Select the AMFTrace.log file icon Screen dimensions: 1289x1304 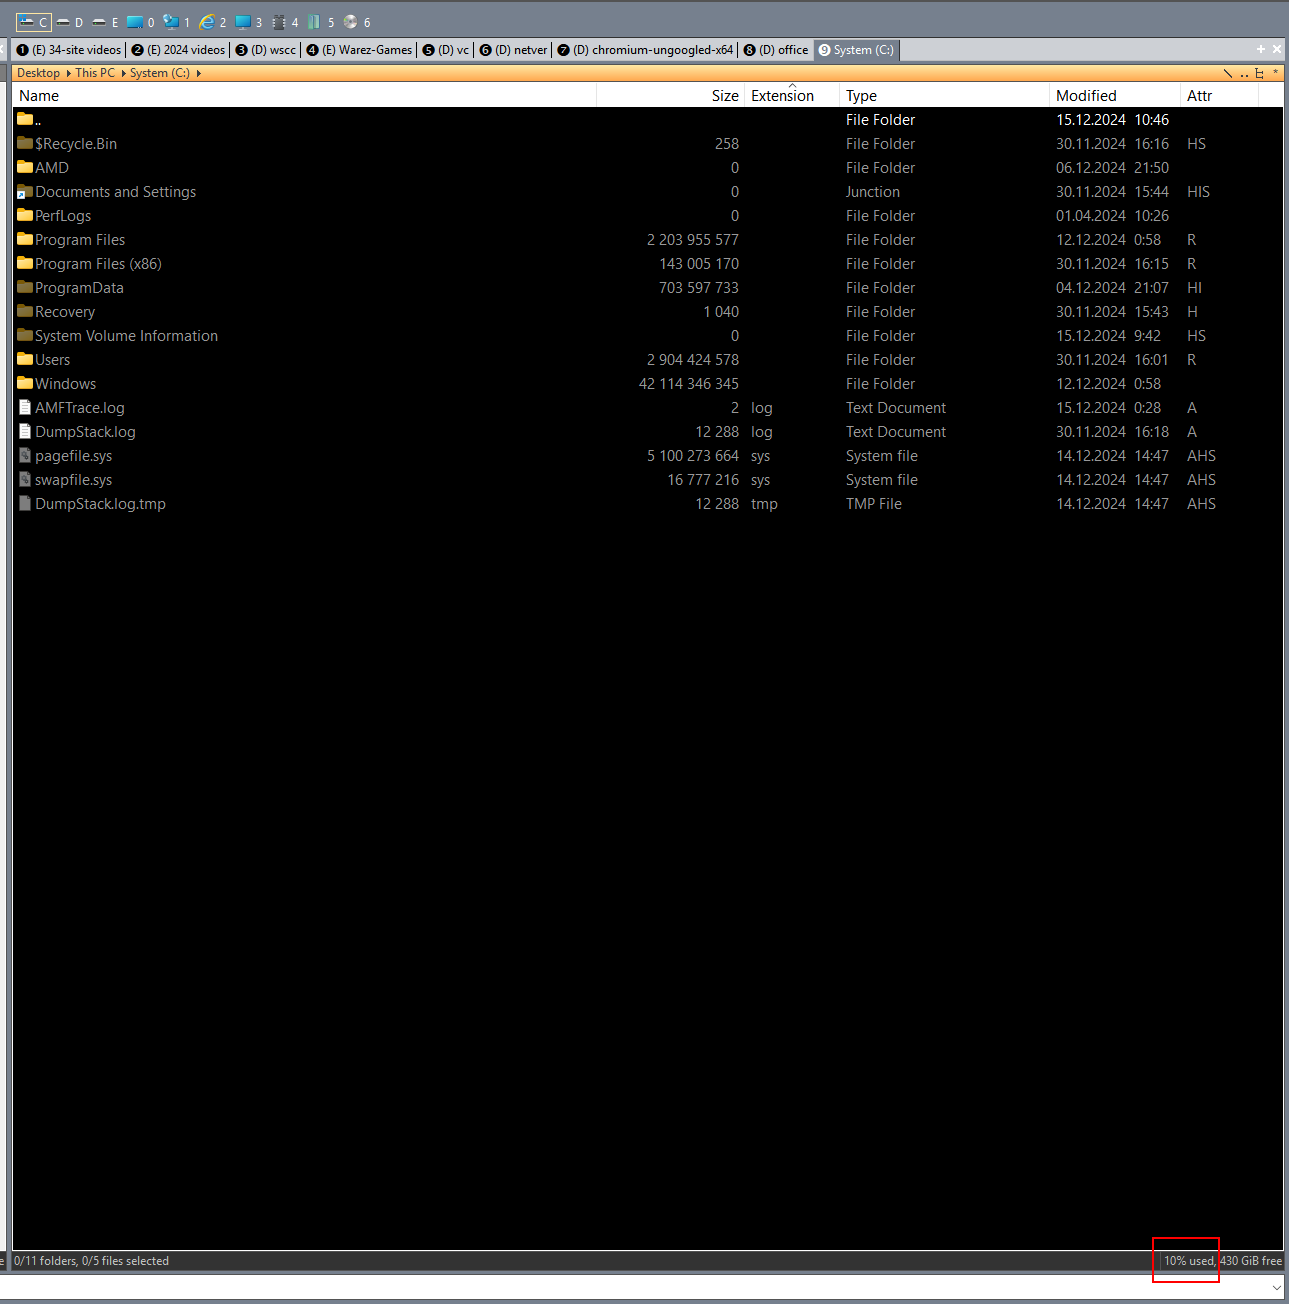[x=25, y=407]
